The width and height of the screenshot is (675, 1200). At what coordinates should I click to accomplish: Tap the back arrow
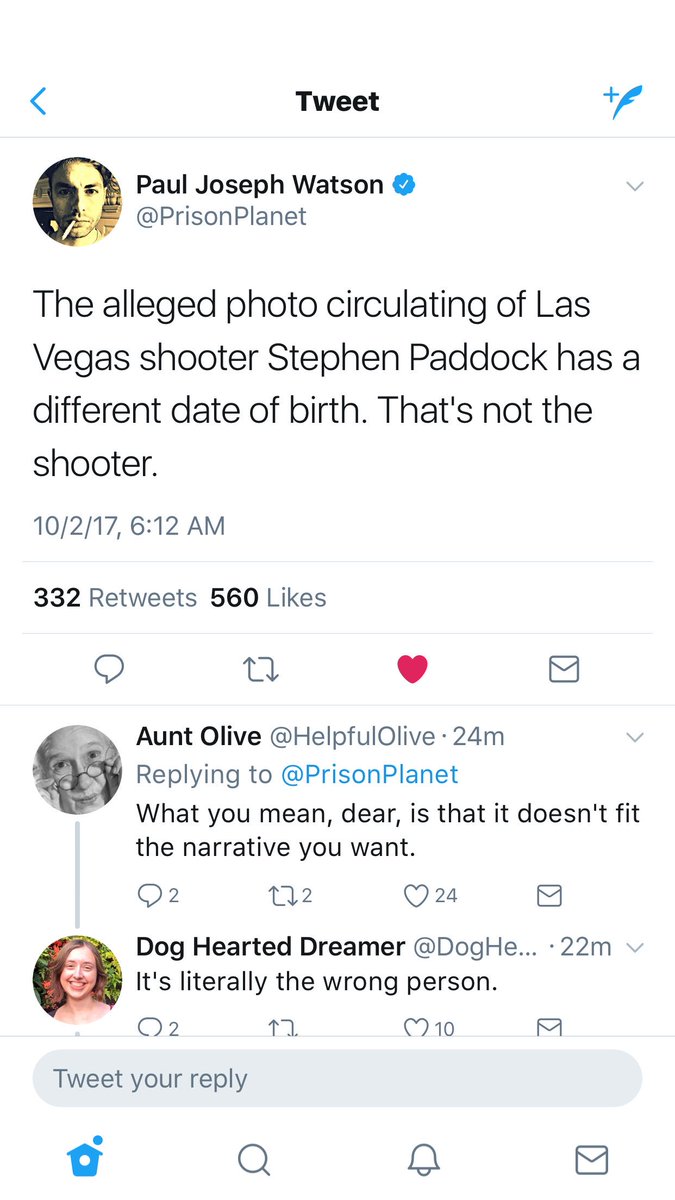(38, 101)
